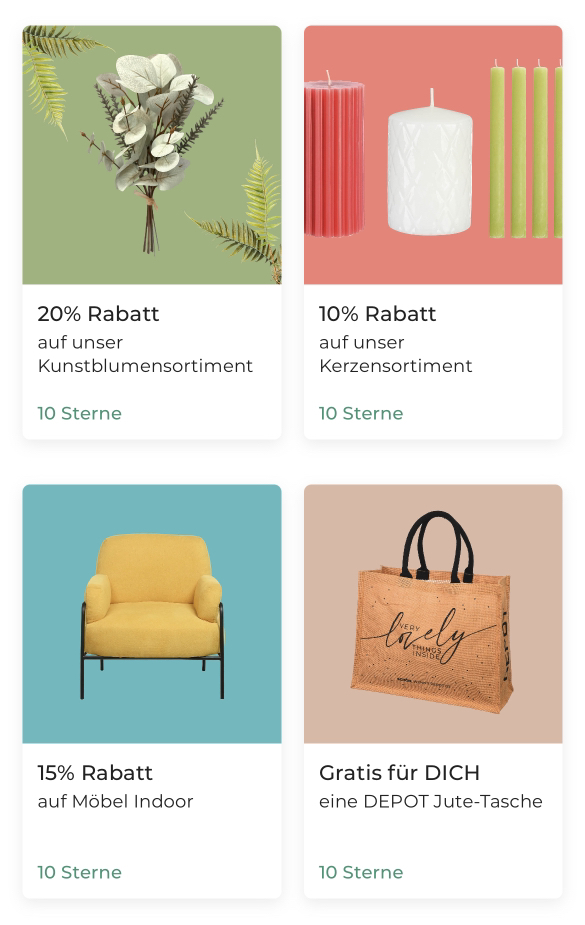This screenshot has height=925, width=585.
Task: Click the red ribbed pillar candle
Action: click(334, 156)
